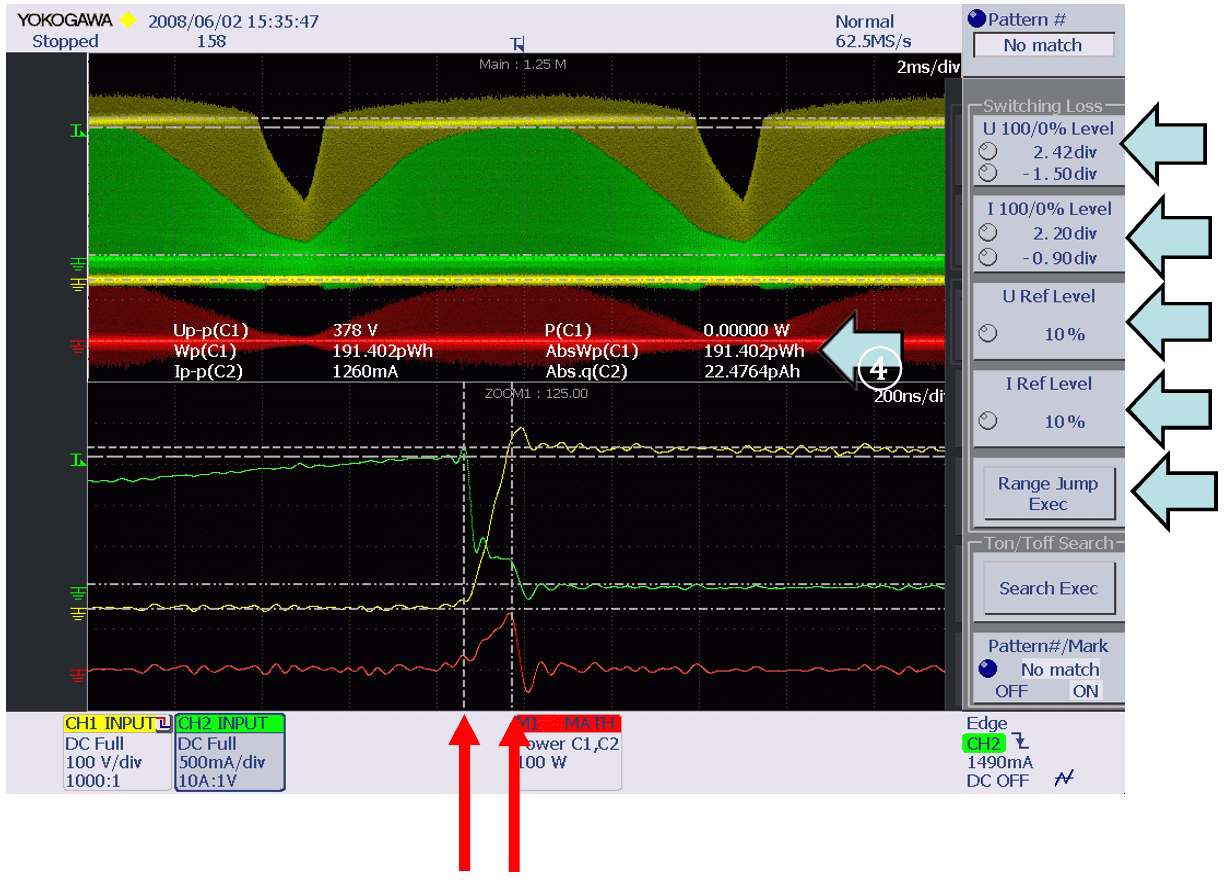Click the yellow Yokogawa diamond logo
Image resolution: width=1230 pixels, height=880 pixels.
pyautogui.click(x=127, y=20)
